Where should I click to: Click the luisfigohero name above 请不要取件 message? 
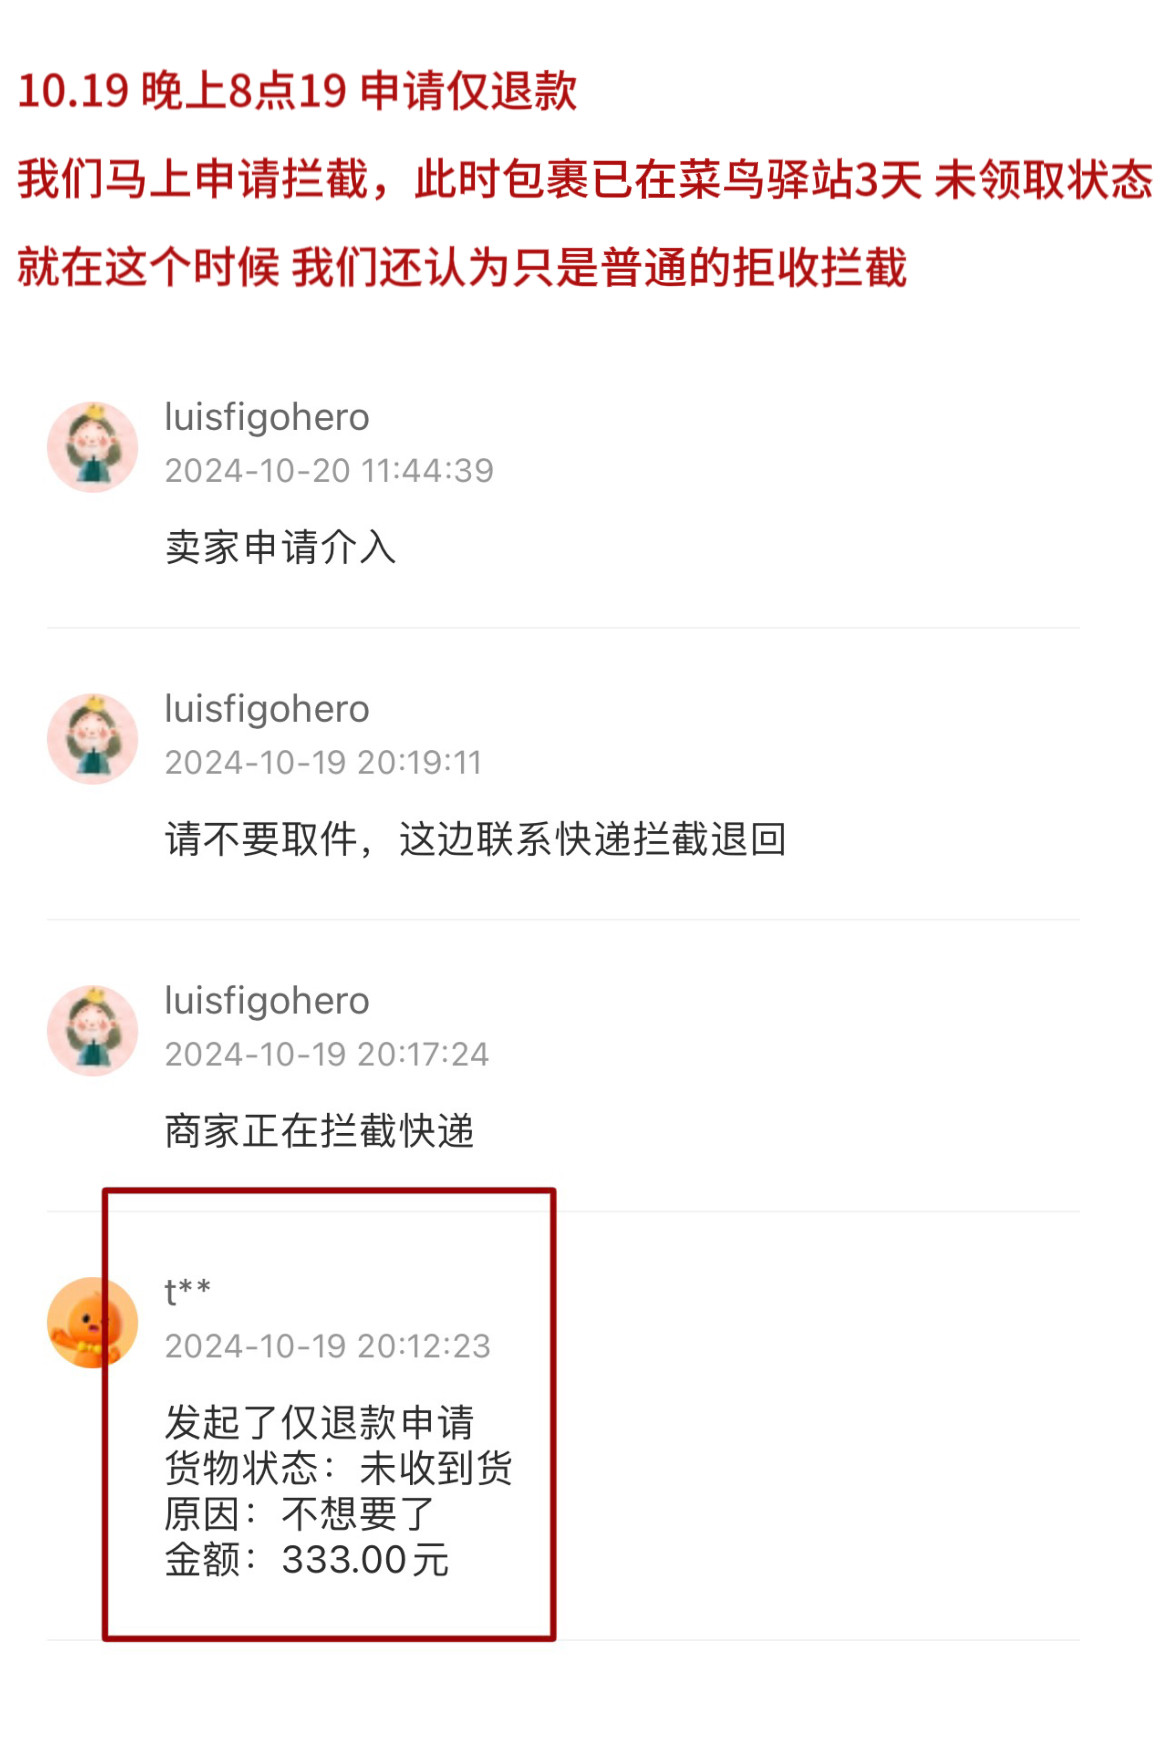click(267, 710)
